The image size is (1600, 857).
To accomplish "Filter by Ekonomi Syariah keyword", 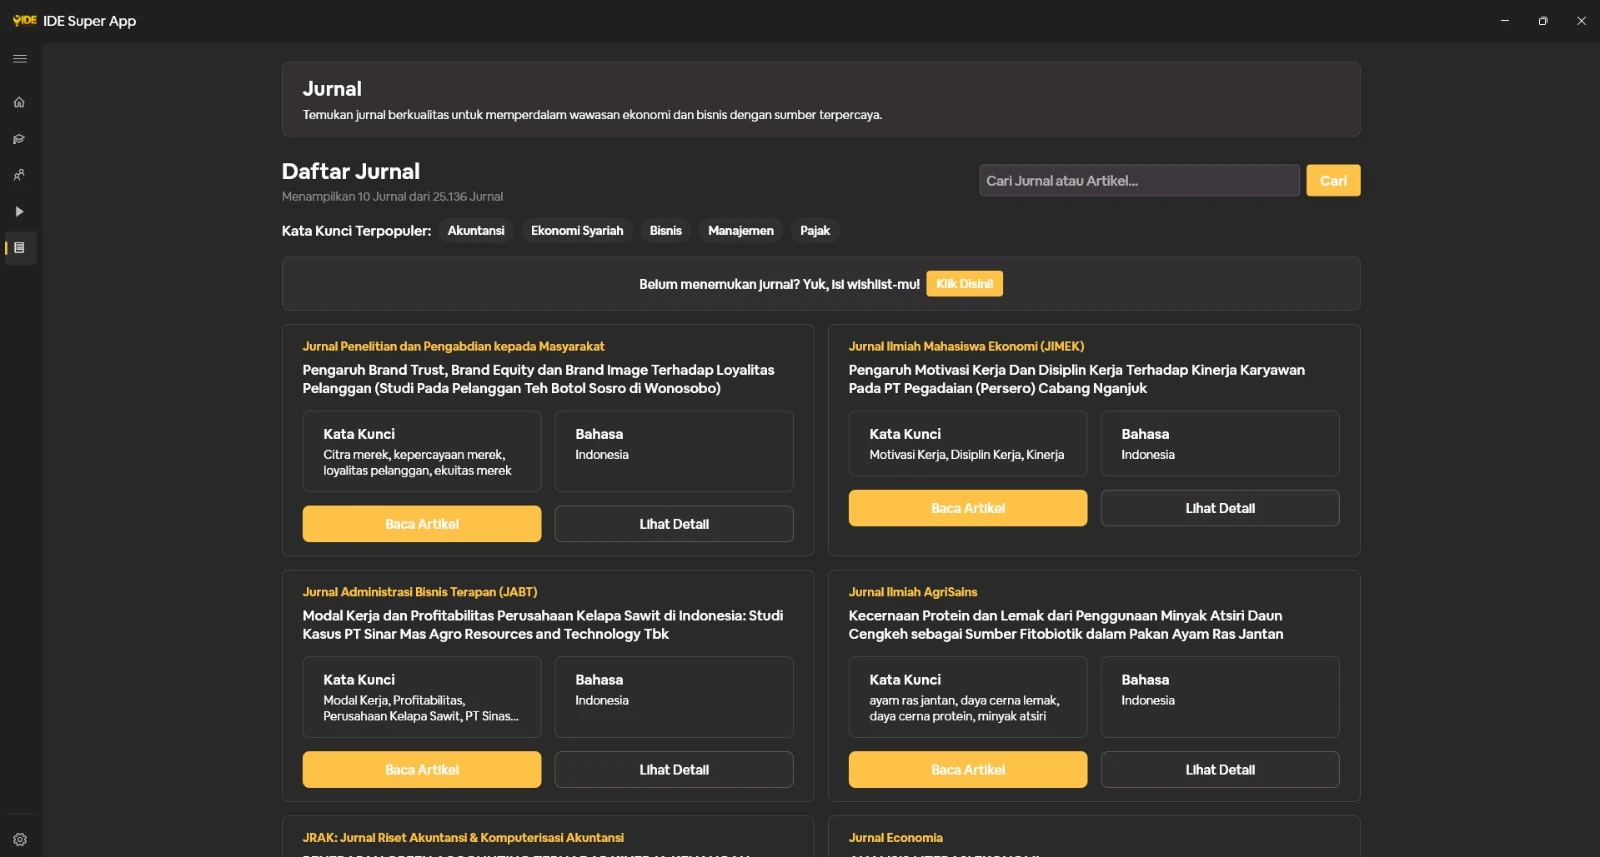I will pos(577,231).
